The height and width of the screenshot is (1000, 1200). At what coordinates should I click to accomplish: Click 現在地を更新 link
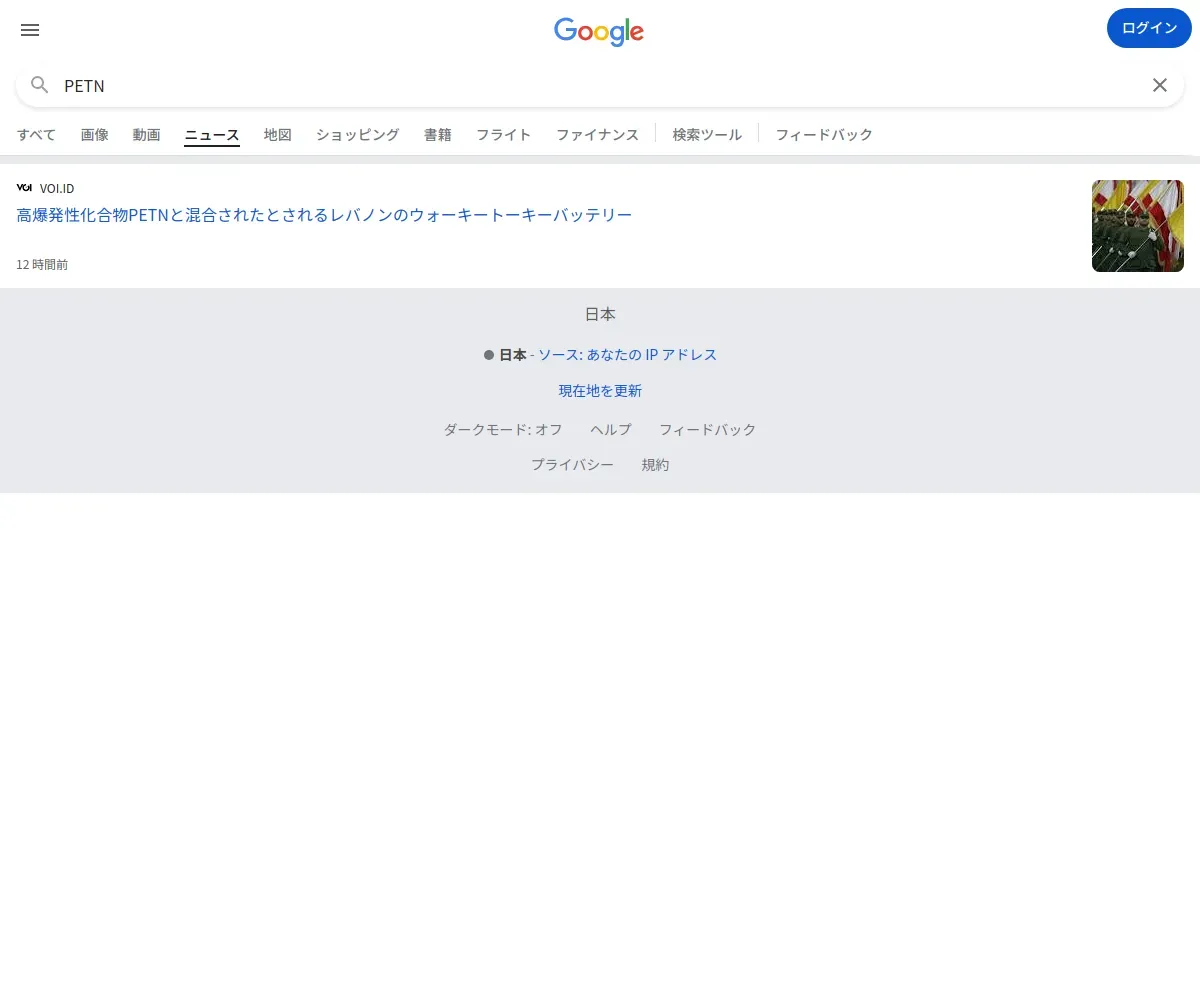600,391
